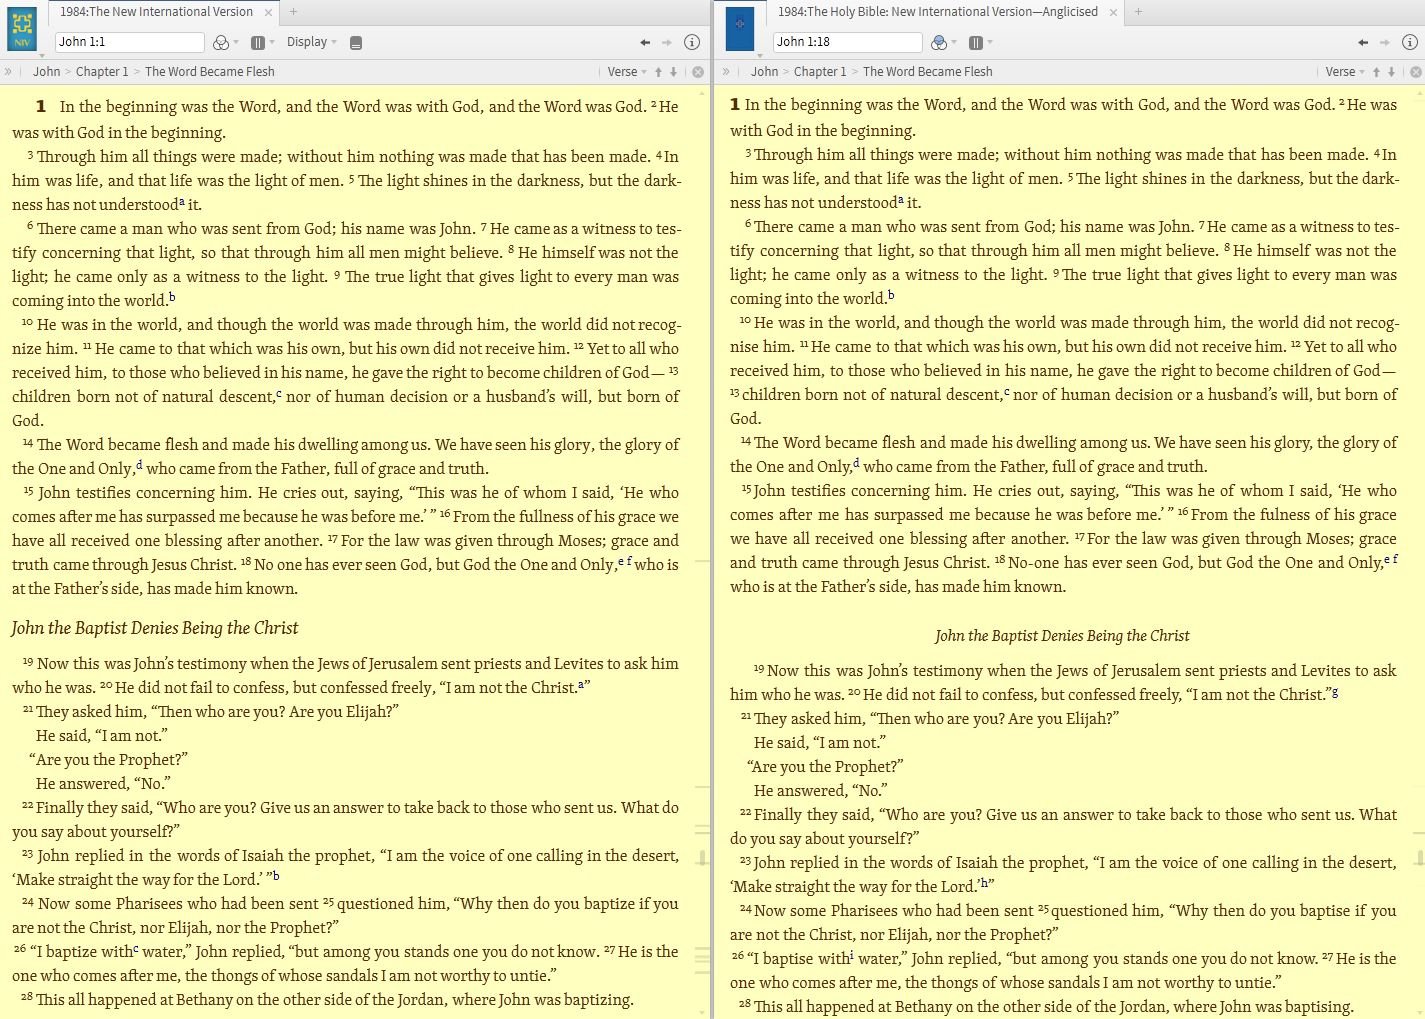The width and height of the screenshot is (1425, 1019).
Task: Add a new tab beside the NIV tab
Action: 293,12
